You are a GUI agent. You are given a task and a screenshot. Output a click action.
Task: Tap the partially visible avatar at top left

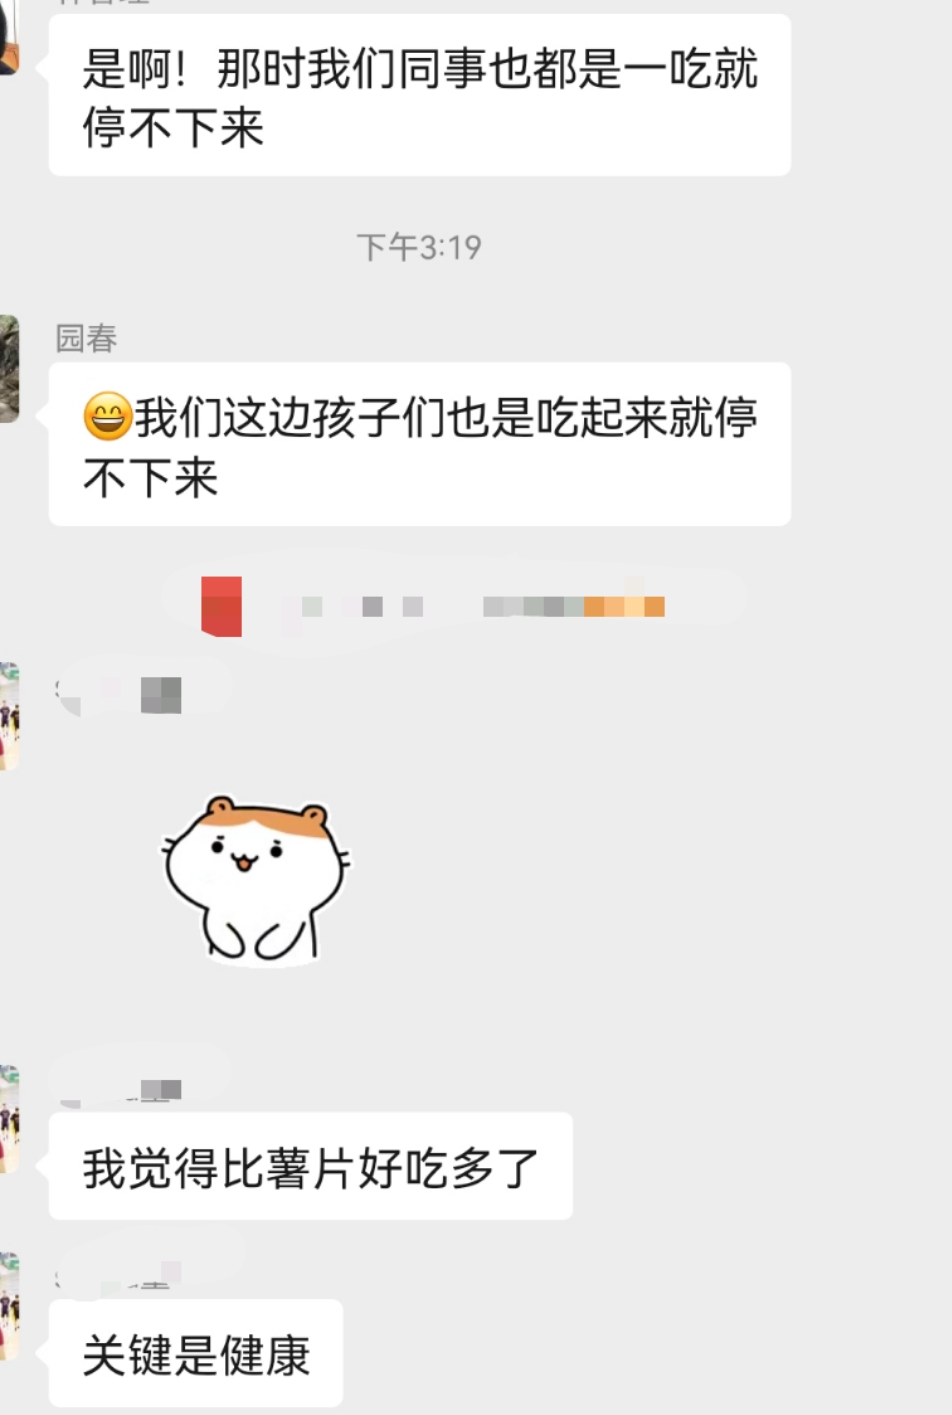point(9,37)
